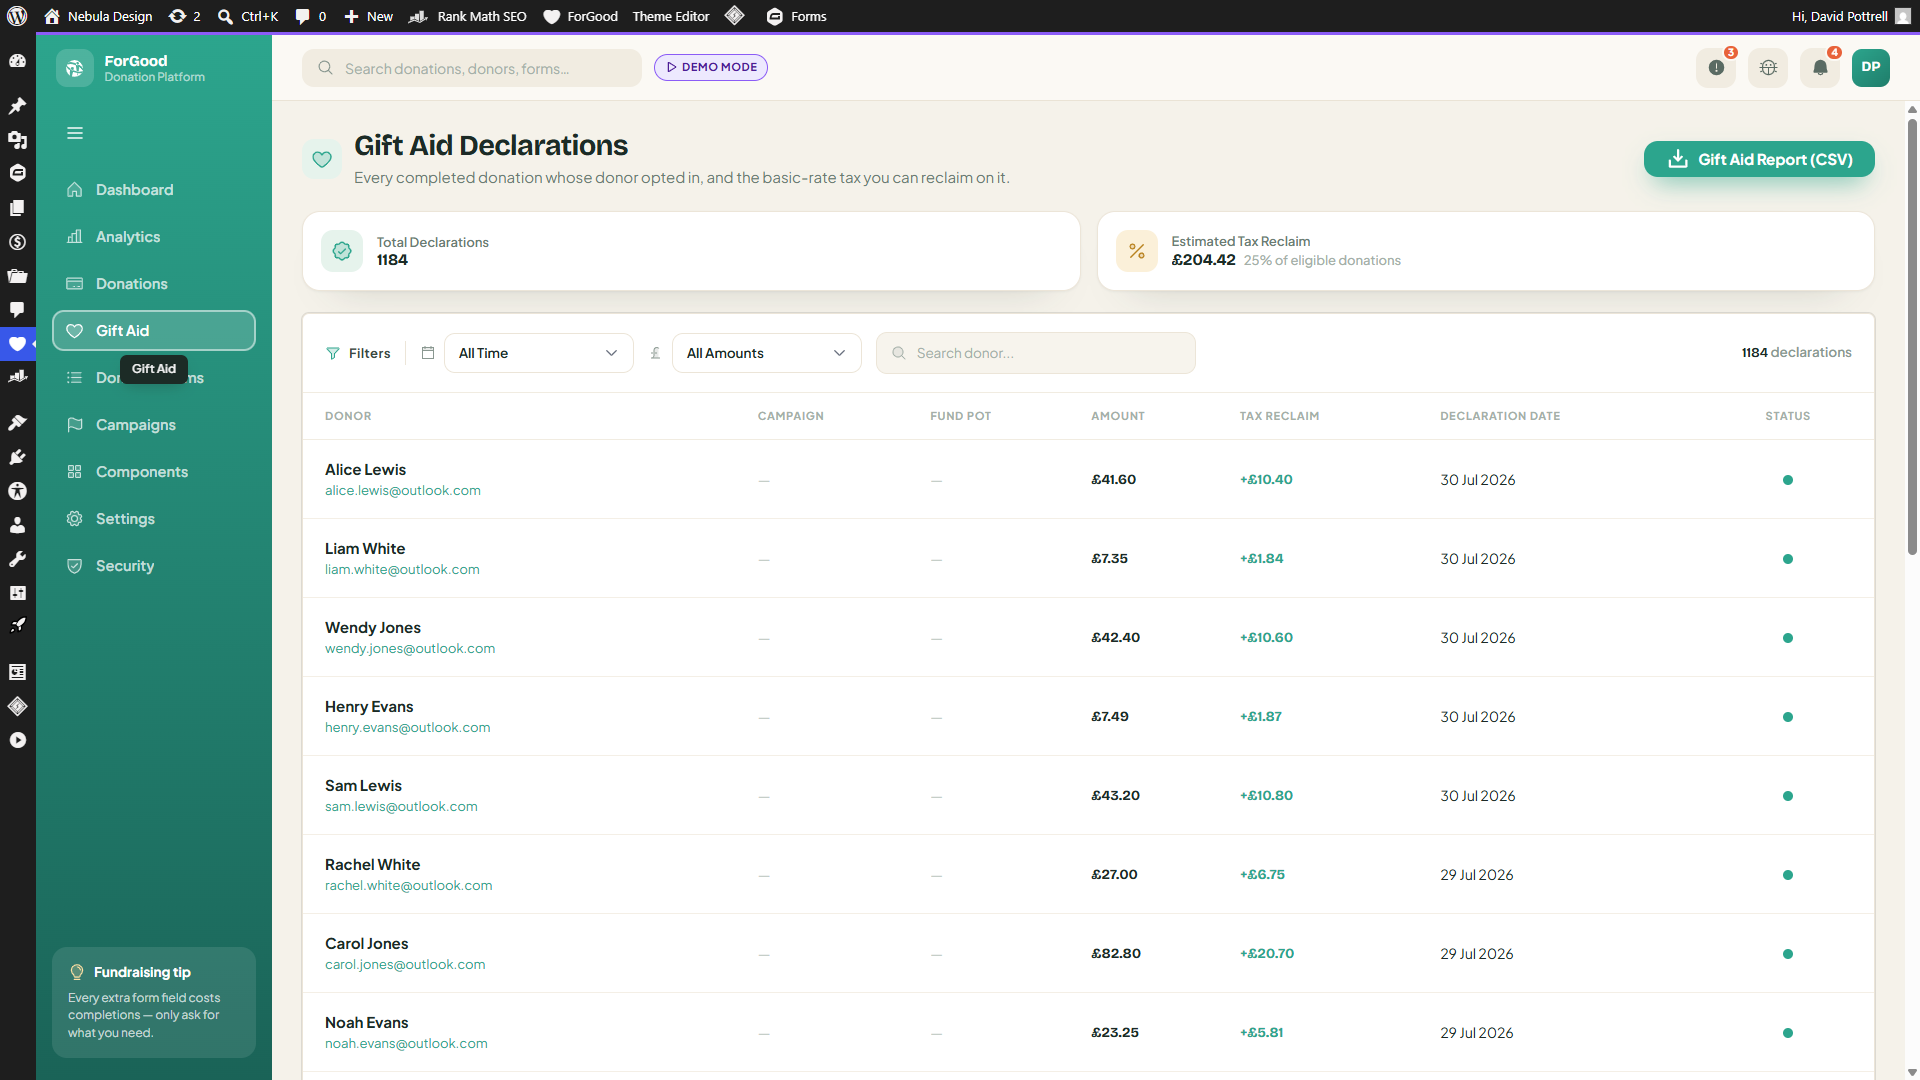Open WordPress Plugins plug icon
1920x1080 pixels.
(x=17, y=457)
